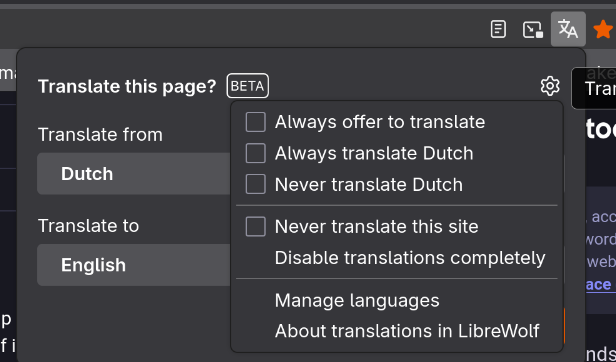The image size is (616, 362).
Task: Click the 'Translate from' label
Action: 100,135
